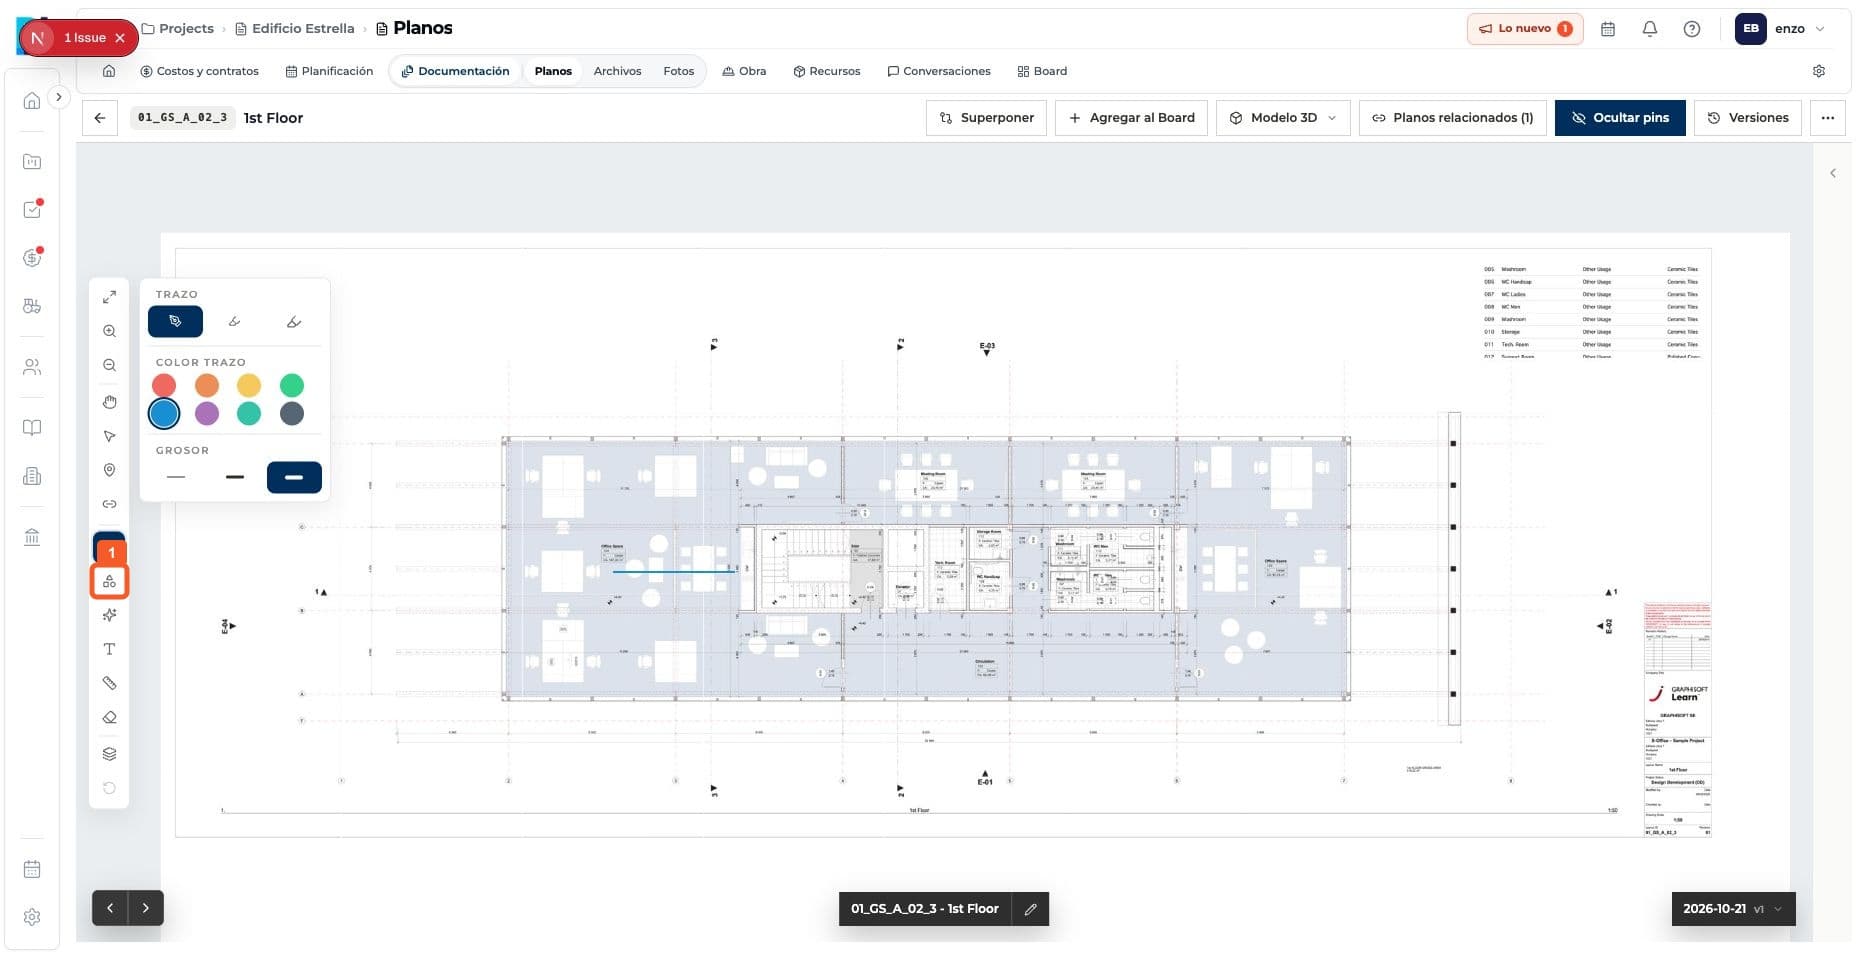Select the shapes tool in drawing toolbar
The height and width of the screenshot is (954, 1864).
pos(109,581)
